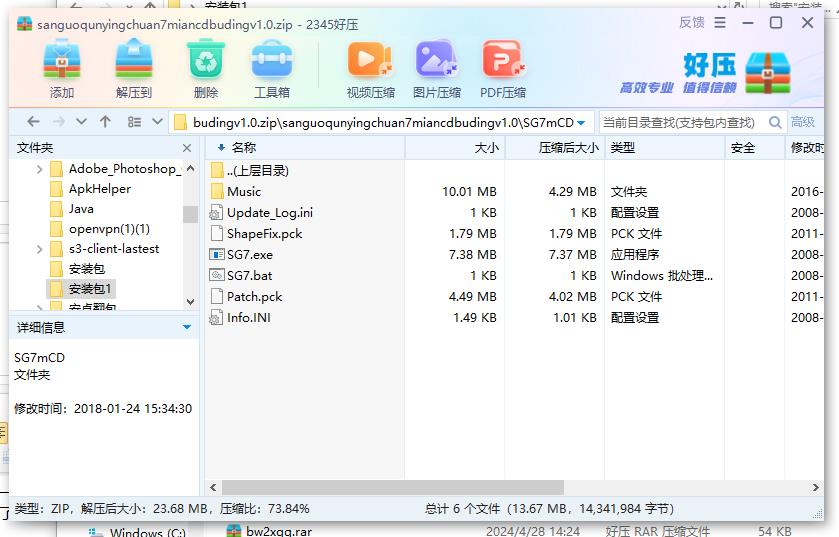Screen dimensions: 839x537
Task: Sort by 压缩后大小 column header
Action: [x=555, y=148]
